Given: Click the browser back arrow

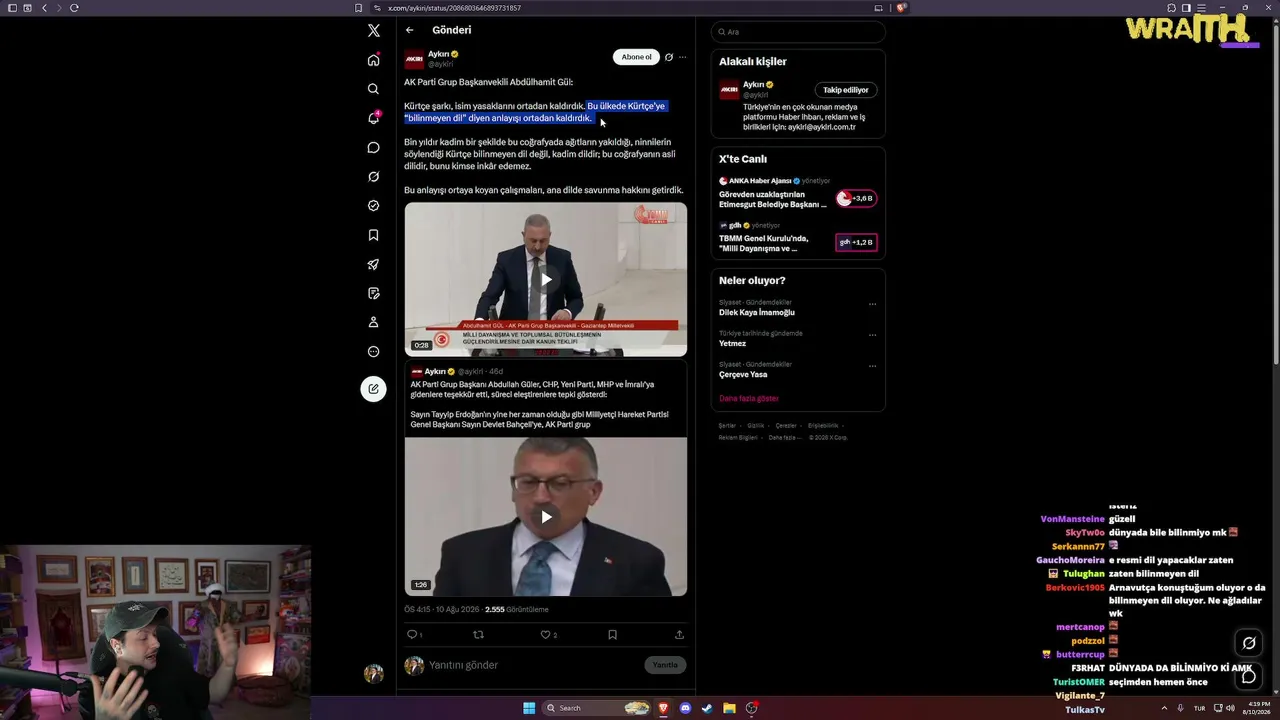Looking at the screenshot, I should point(44,8).
